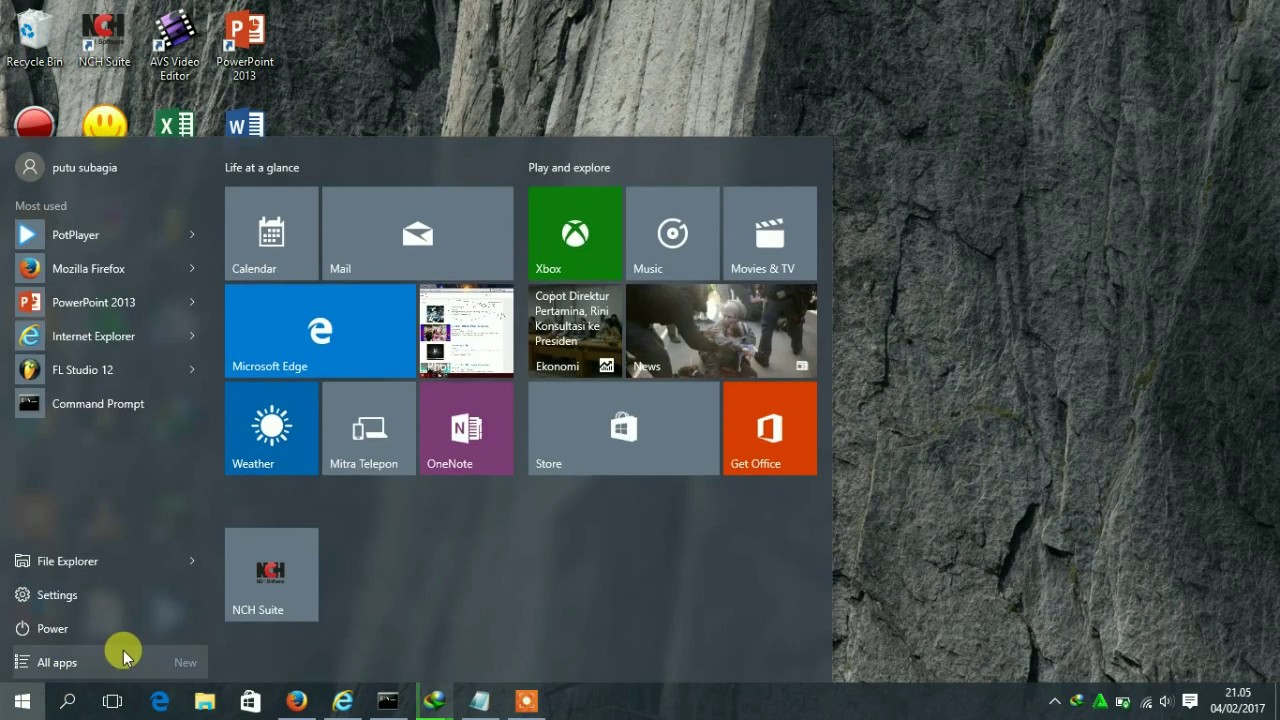Screen dimensions: 1280x720
Task: Open Firefox from the taskbar
Action: (297, 701)
